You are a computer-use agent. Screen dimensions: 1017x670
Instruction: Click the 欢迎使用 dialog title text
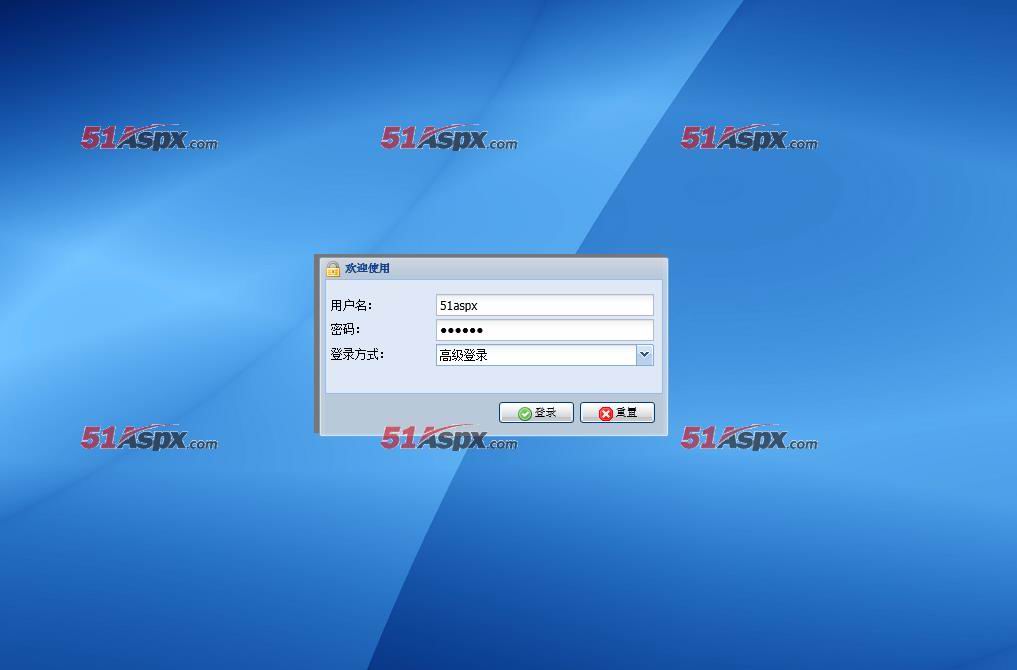click(367, 268)
